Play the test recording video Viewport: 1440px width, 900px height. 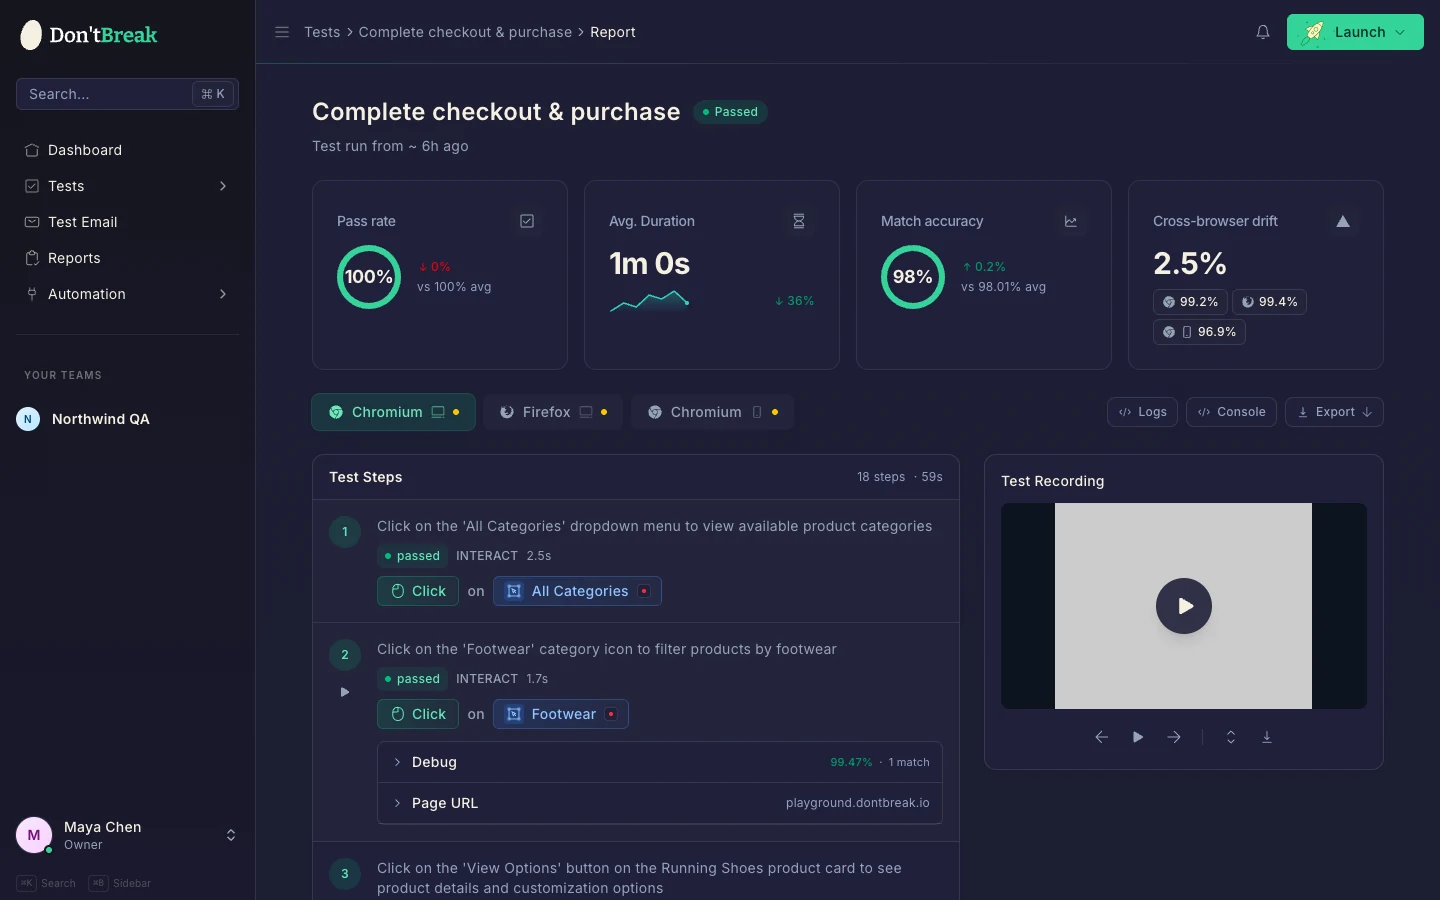[1184, 606]
